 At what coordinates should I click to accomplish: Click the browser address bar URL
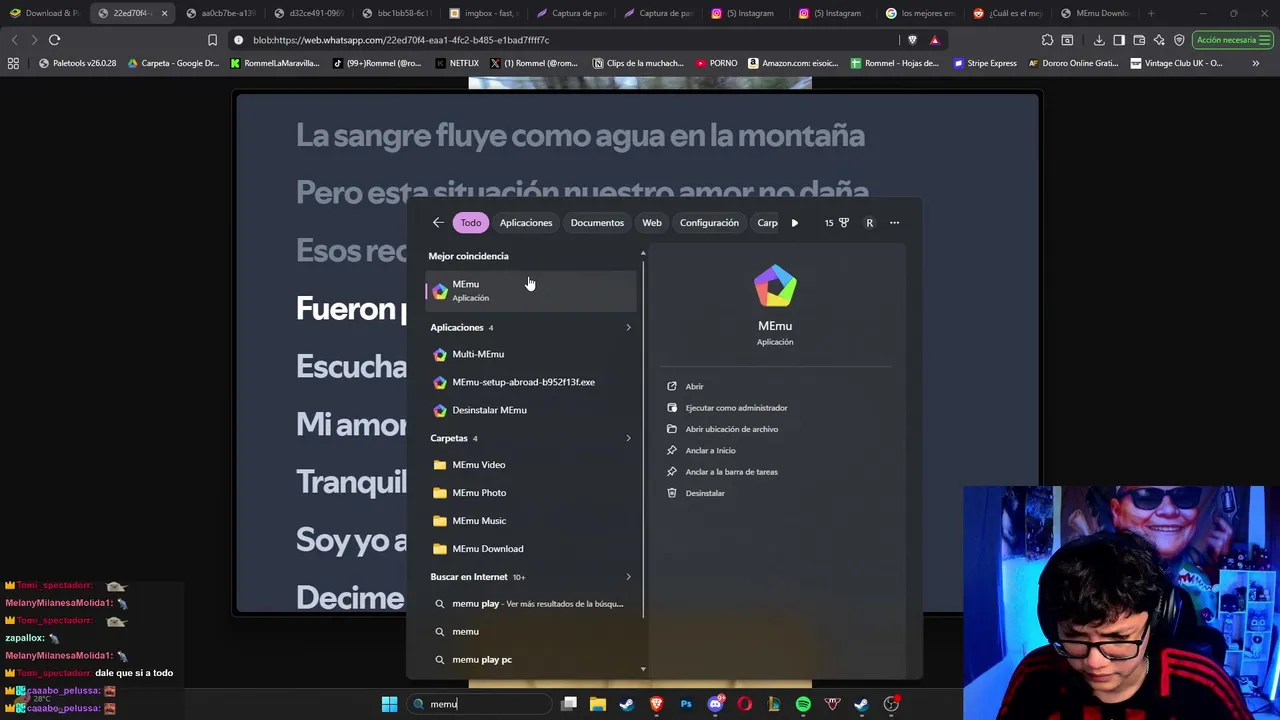click(x=400, y=40)
